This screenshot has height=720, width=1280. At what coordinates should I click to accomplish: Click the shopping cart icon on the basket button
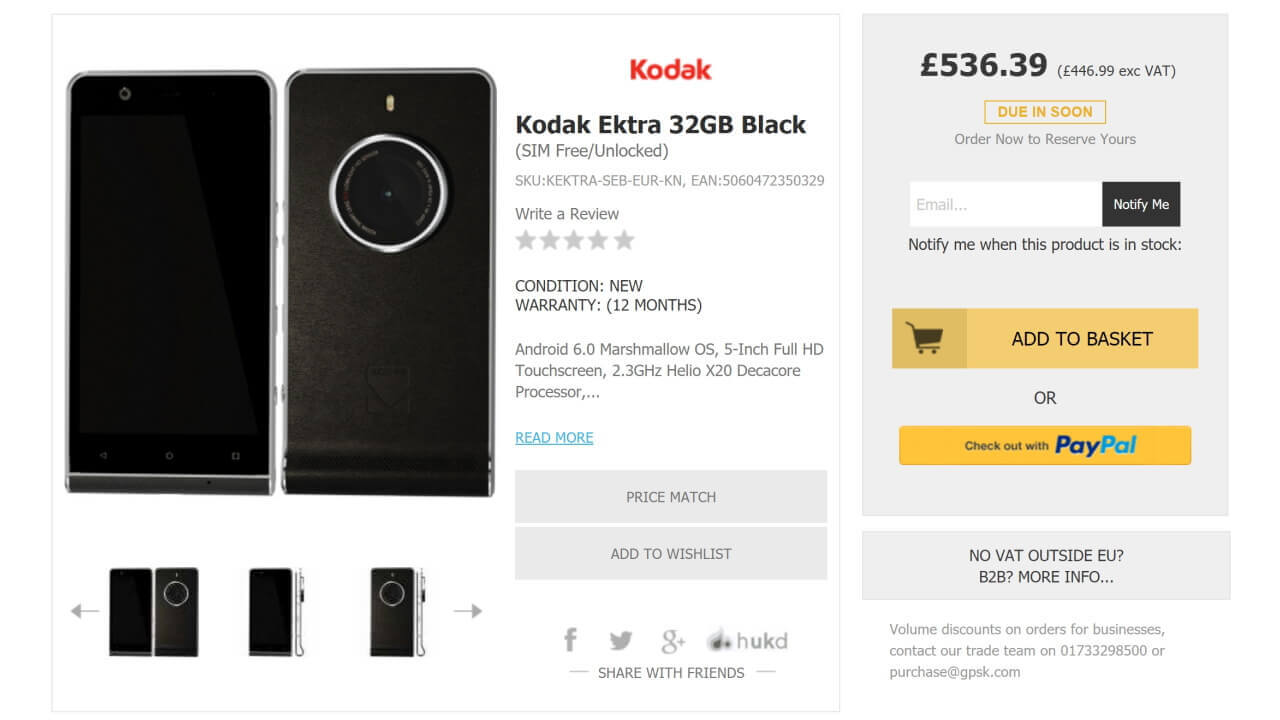(x=928, y=338)
